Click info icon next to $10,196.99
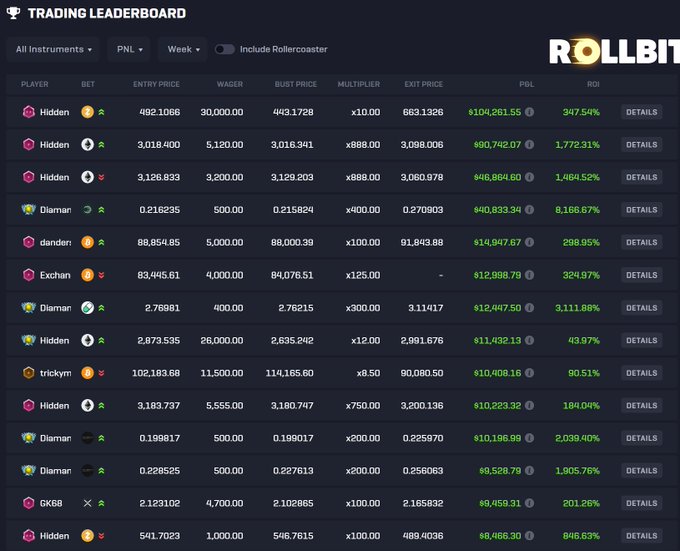This screenshot has height=551, width=680. coord(530,438)
